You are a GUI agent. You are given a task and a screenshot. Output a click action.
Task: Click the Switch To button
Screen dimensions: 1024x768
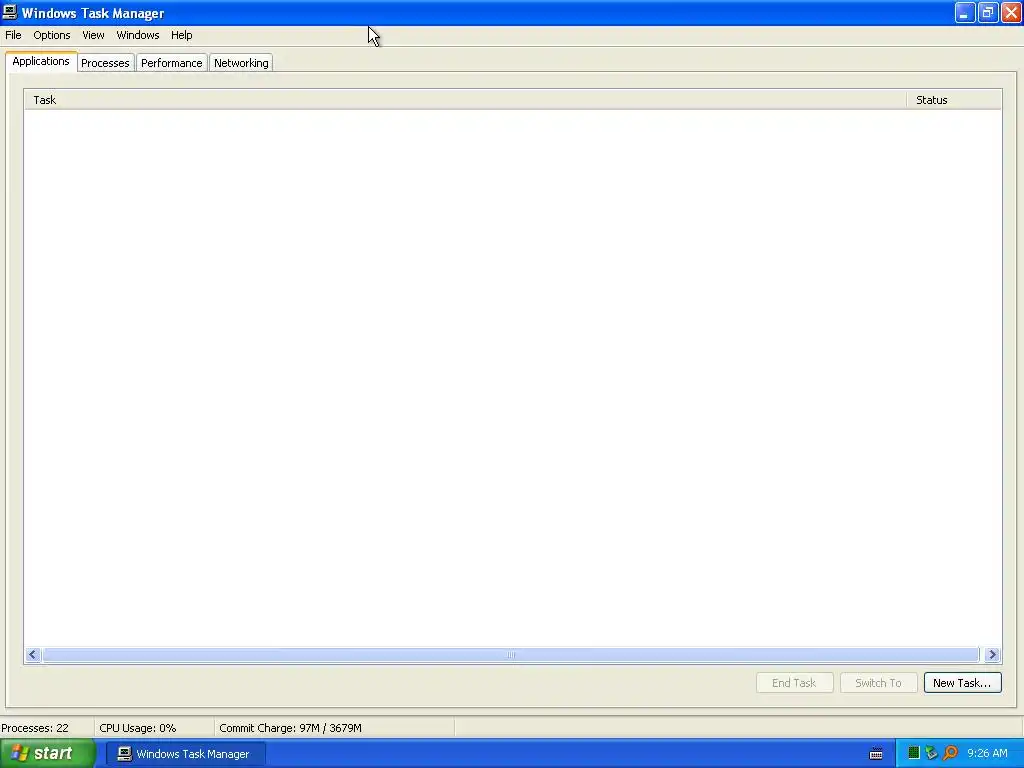[878, 683]
